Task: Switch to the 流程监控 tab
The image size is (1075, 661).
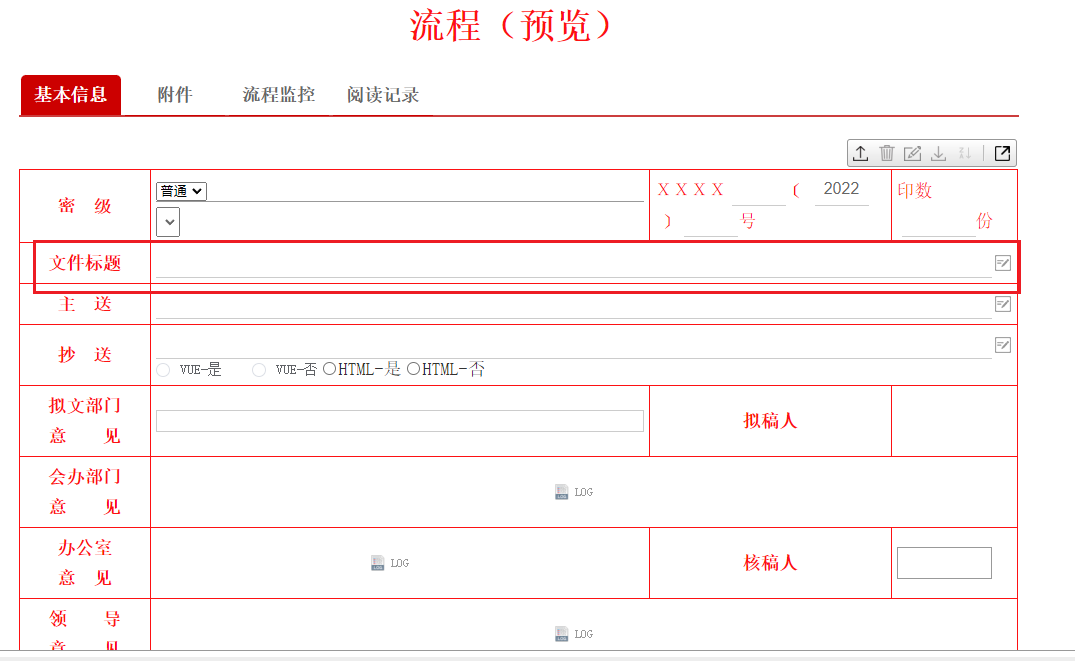Action: [x=279, y=95]
